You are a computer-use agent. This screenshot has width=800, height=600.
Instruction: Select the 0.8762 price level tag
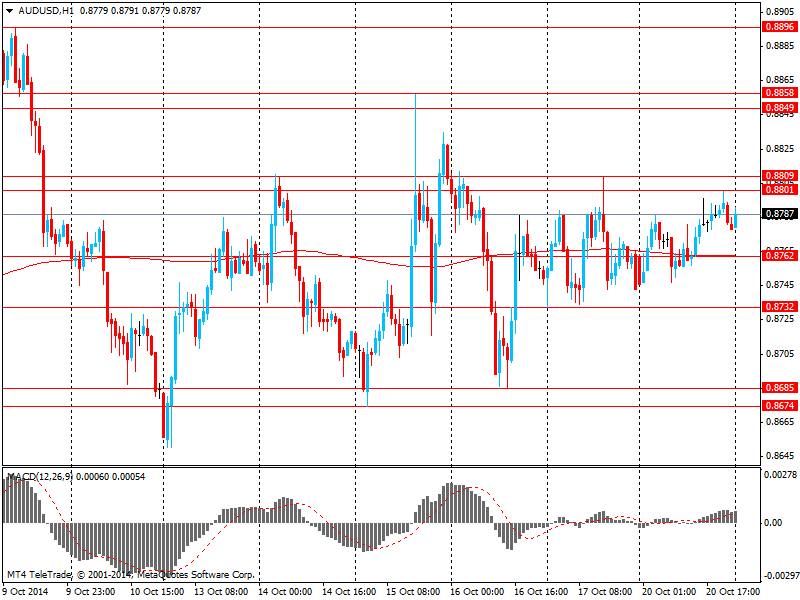point(779,256)
